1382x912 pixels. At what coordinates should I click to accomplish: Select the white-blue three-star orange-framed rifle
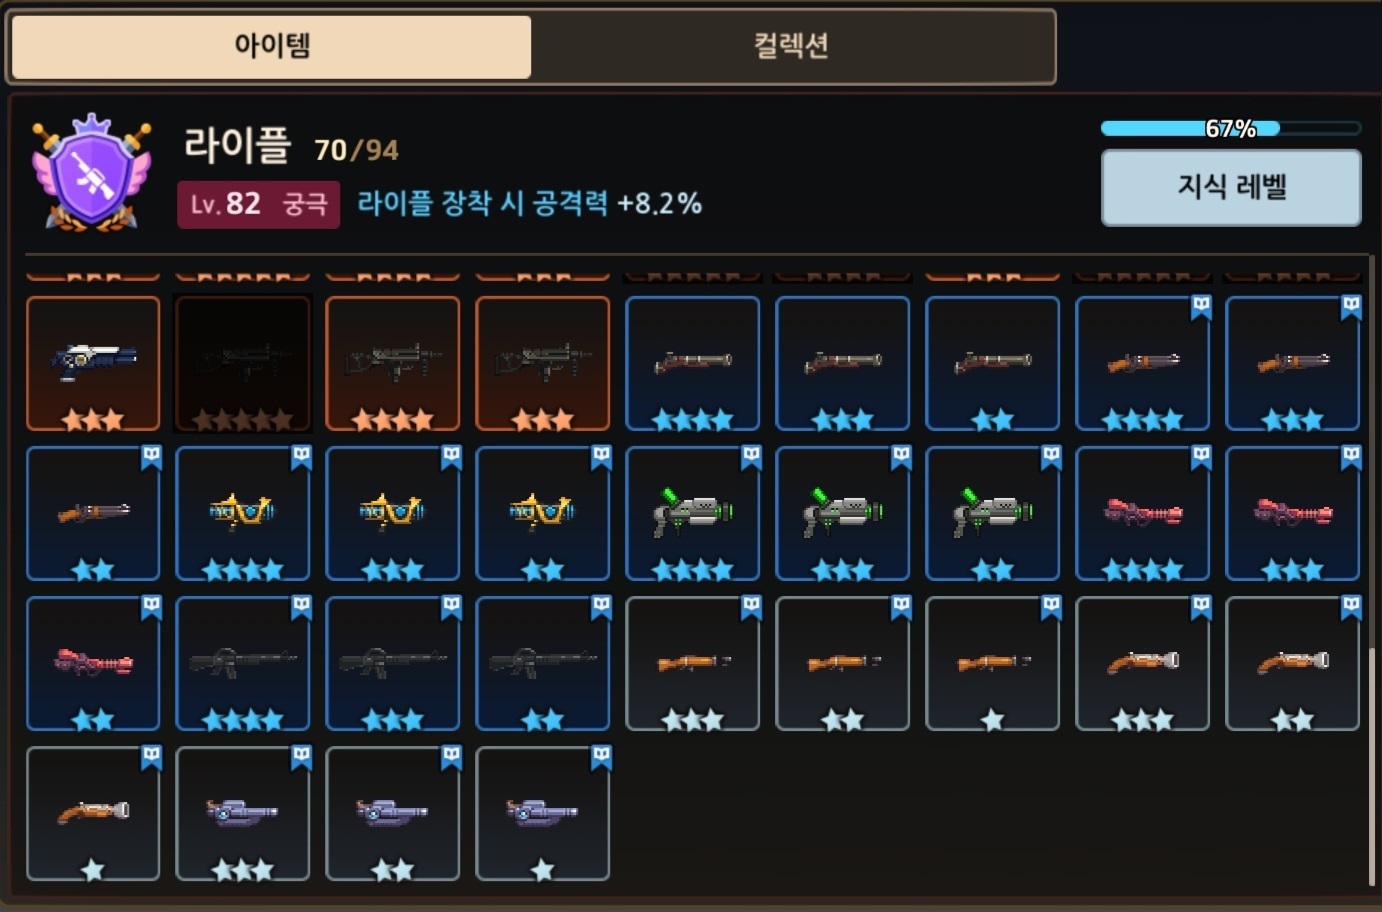[x=93, y=364]
